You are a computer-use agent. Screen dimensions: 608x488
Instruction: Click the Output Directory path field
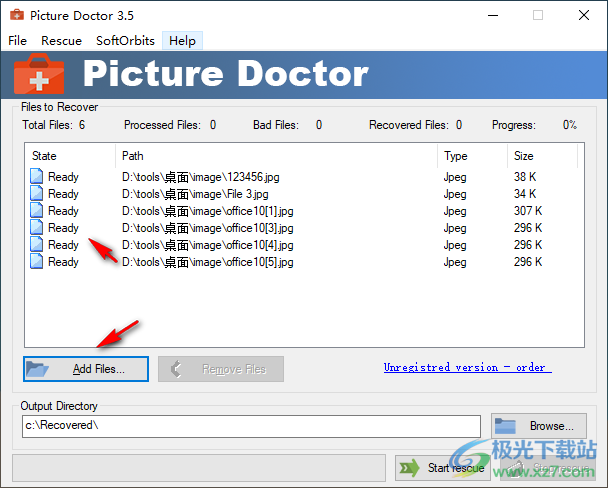point(251,426)
